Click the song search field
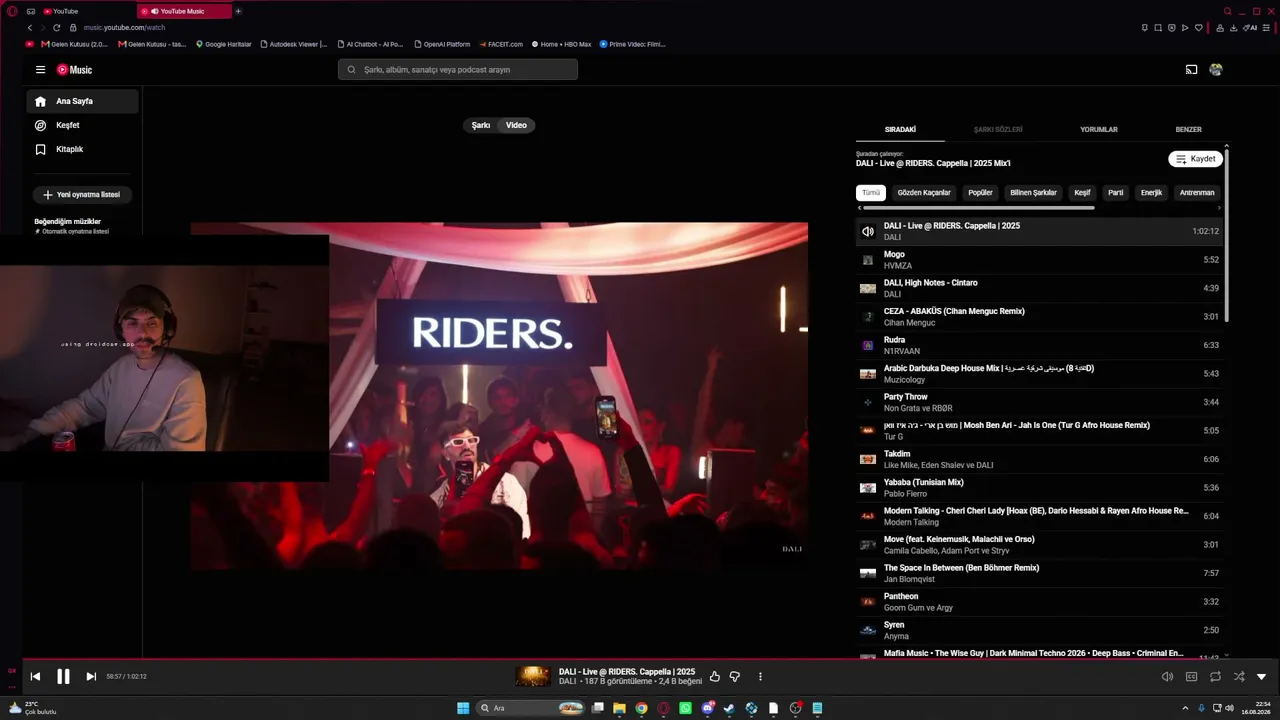This screenshot has width=1280, height=720. (458, 70)
